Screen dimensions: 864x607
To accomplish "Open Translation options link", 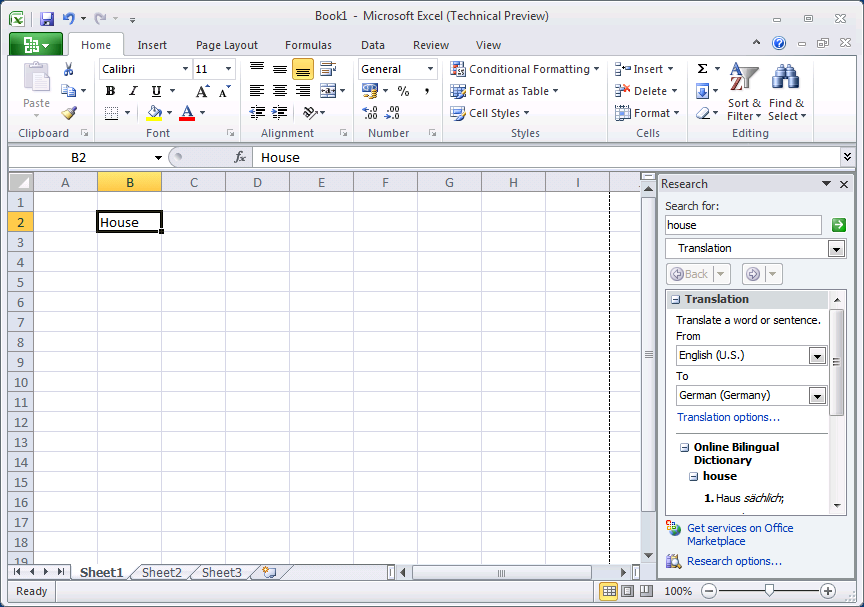I will pos(728,417).
